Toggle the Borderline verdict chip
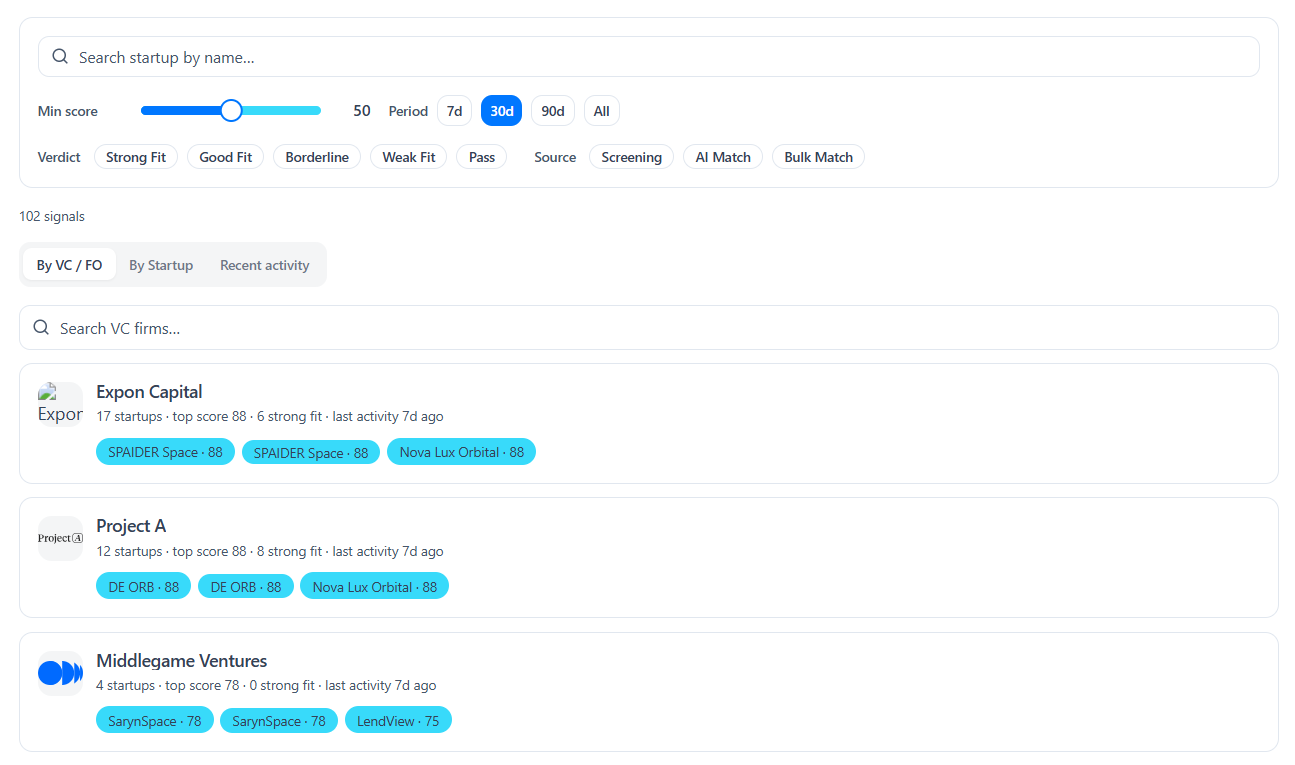1295x765 pixels. click(317, 157)
